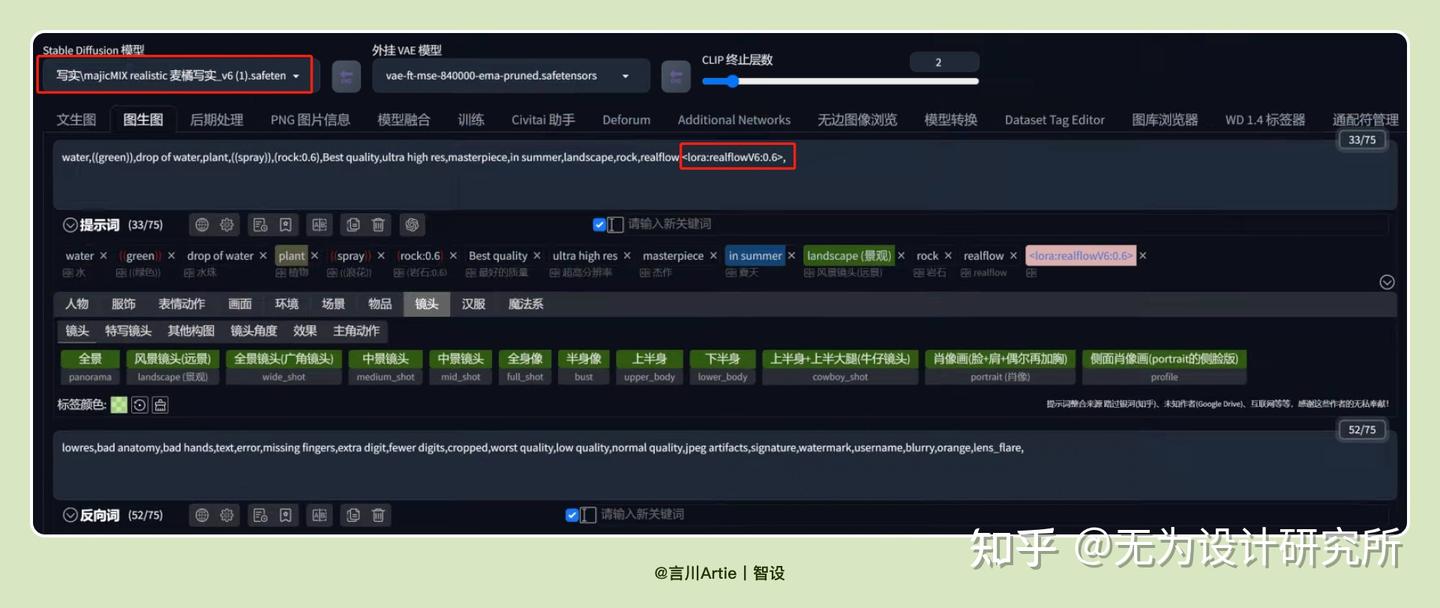This screenshot has width=1440, height=608.
Task: Click the translate all icon in 提示词 toolbar
Action: [319, 225]
